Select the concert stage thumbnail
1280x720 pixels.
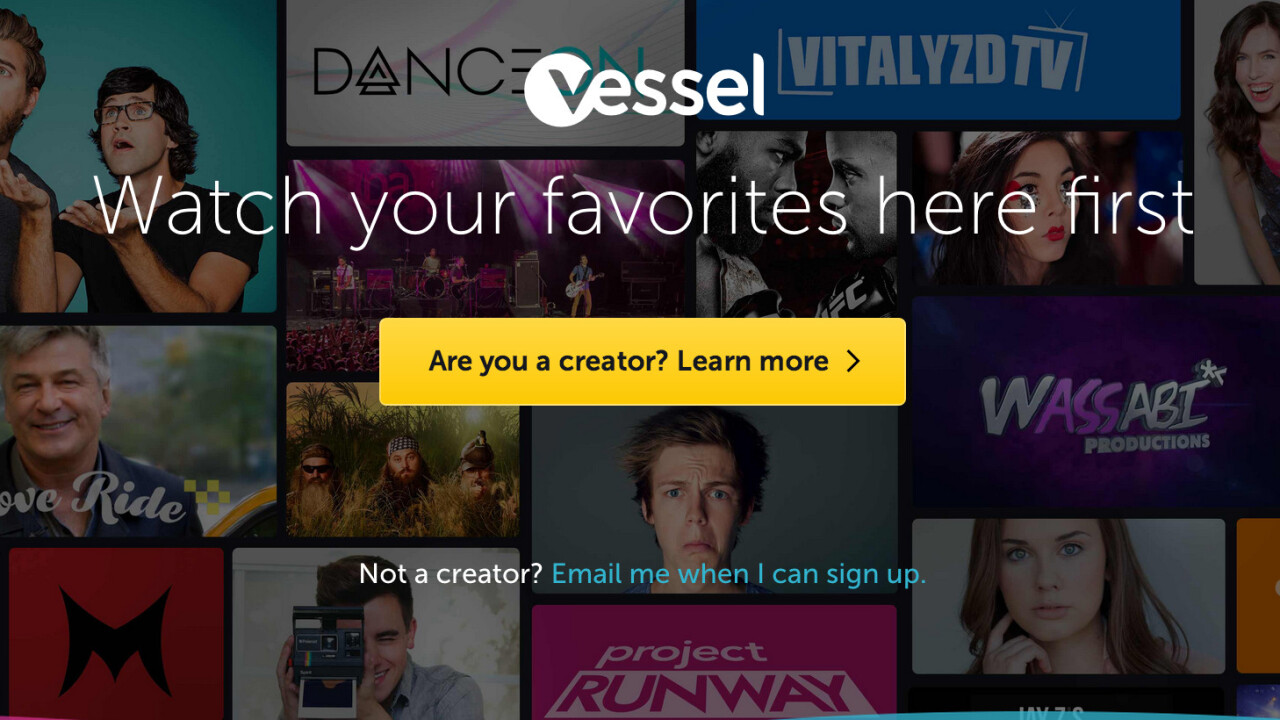click(x=485, y=266)
